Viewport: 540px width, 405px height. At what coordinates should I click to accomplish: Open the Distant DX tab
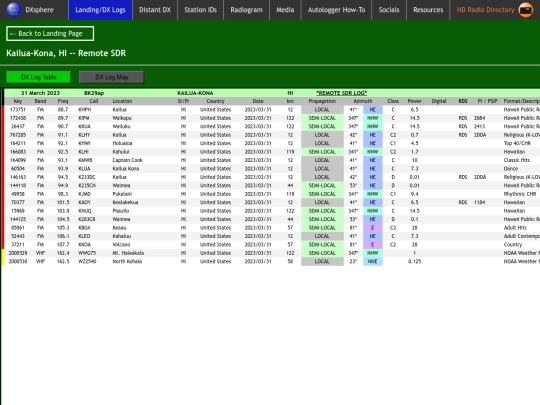pyautogui.click(x=155, y=10)
